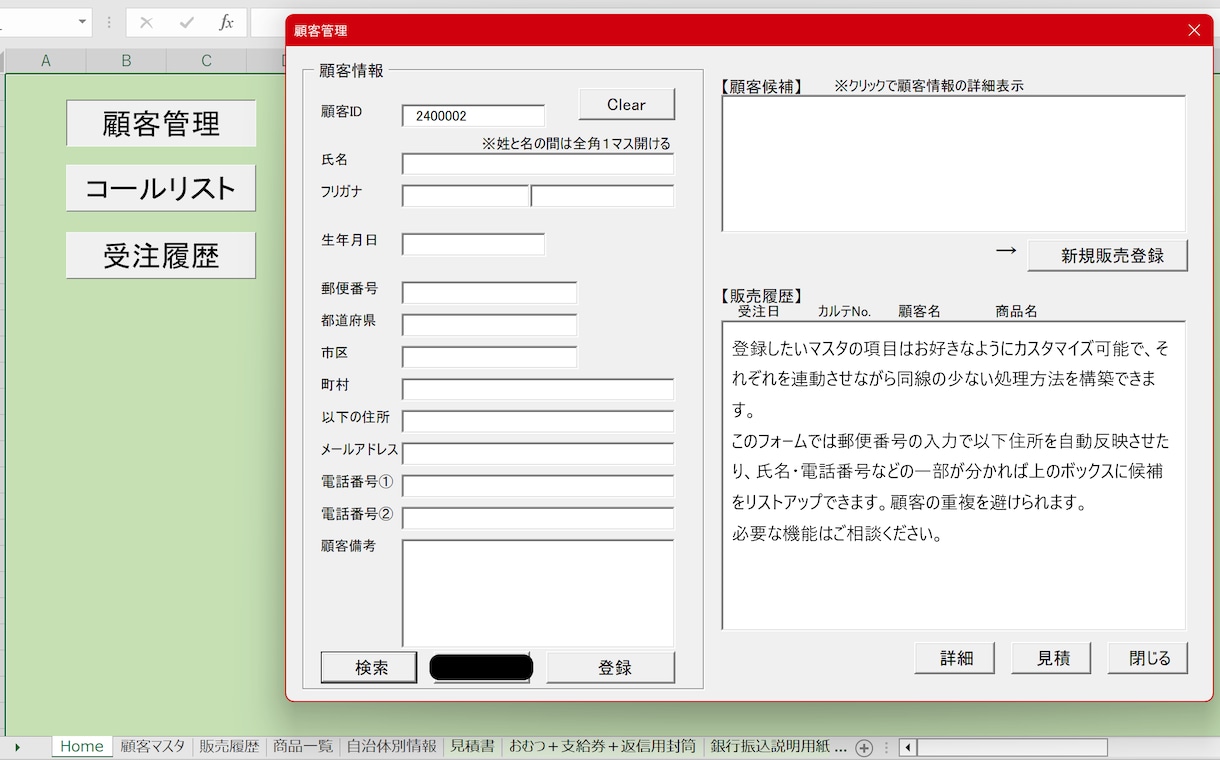Click the 見積 button
The width and height of the screenshot is (1220, 760).
1051,658
